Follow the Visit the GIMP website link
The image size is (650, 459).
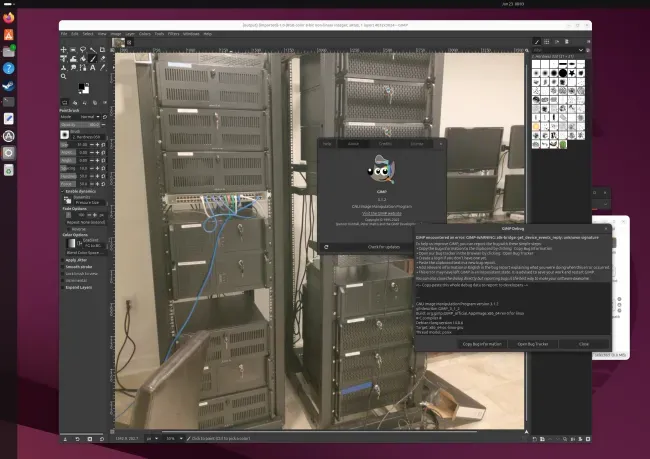(x=382, y=214)
